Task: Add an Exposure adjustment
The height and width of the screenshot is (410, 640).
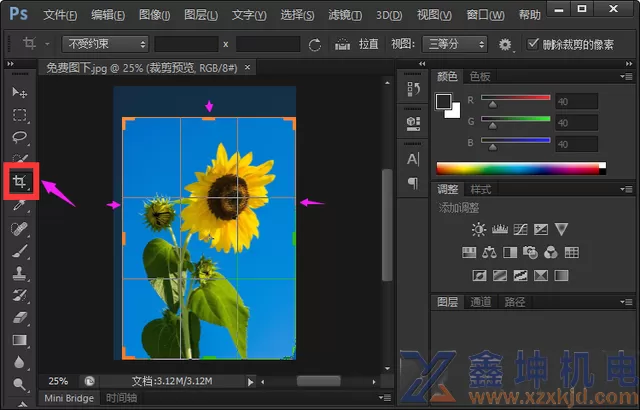Action: 541,229
